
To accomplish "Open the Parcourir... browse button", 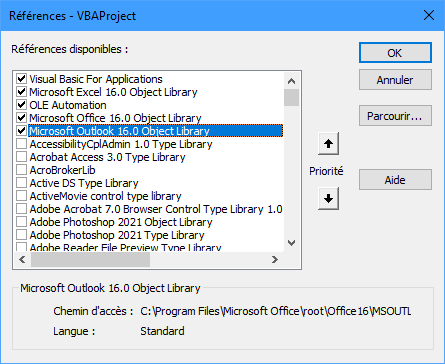I will point(395,116).
